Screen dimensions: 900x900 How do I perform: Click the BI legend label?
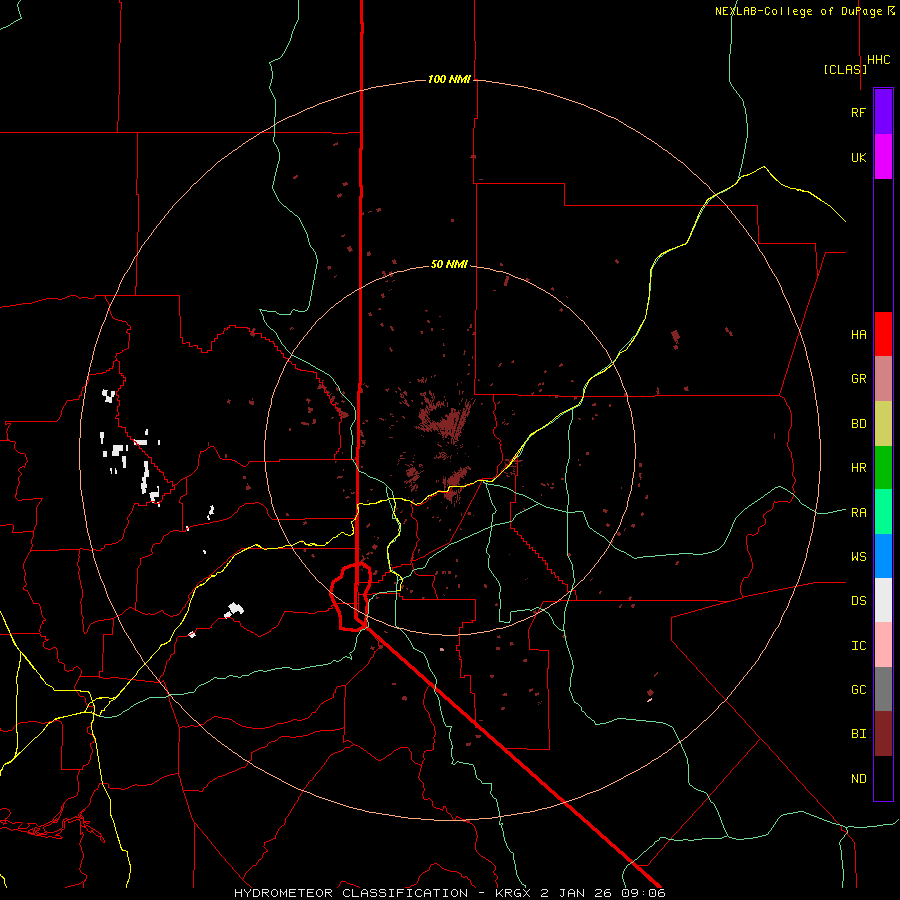point(859,734)
